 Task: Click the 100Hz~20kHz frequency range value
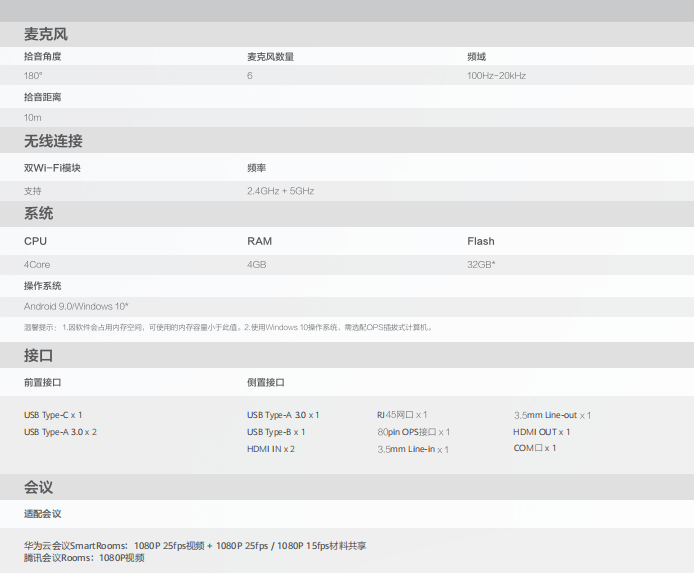pos(496,76)
